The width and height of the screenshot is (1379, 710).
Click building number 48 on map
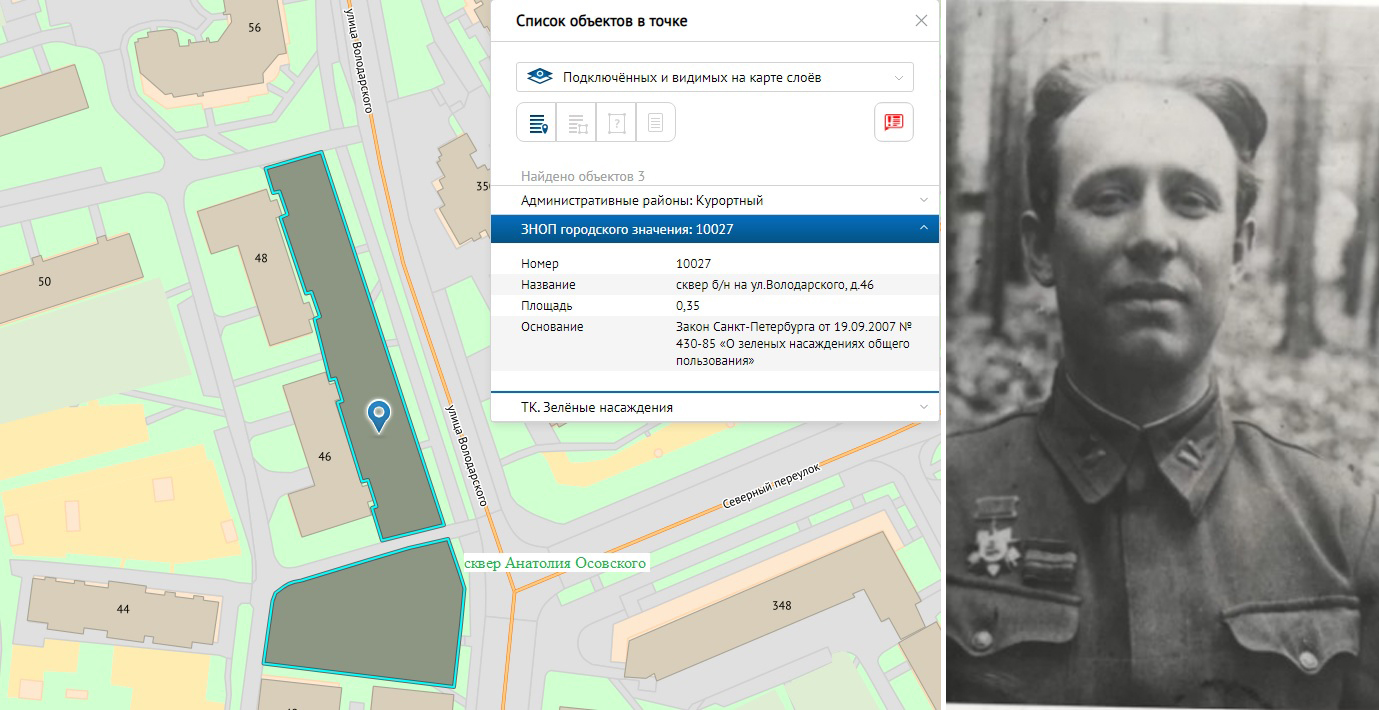pyautogui.click(x=261, y=259)
